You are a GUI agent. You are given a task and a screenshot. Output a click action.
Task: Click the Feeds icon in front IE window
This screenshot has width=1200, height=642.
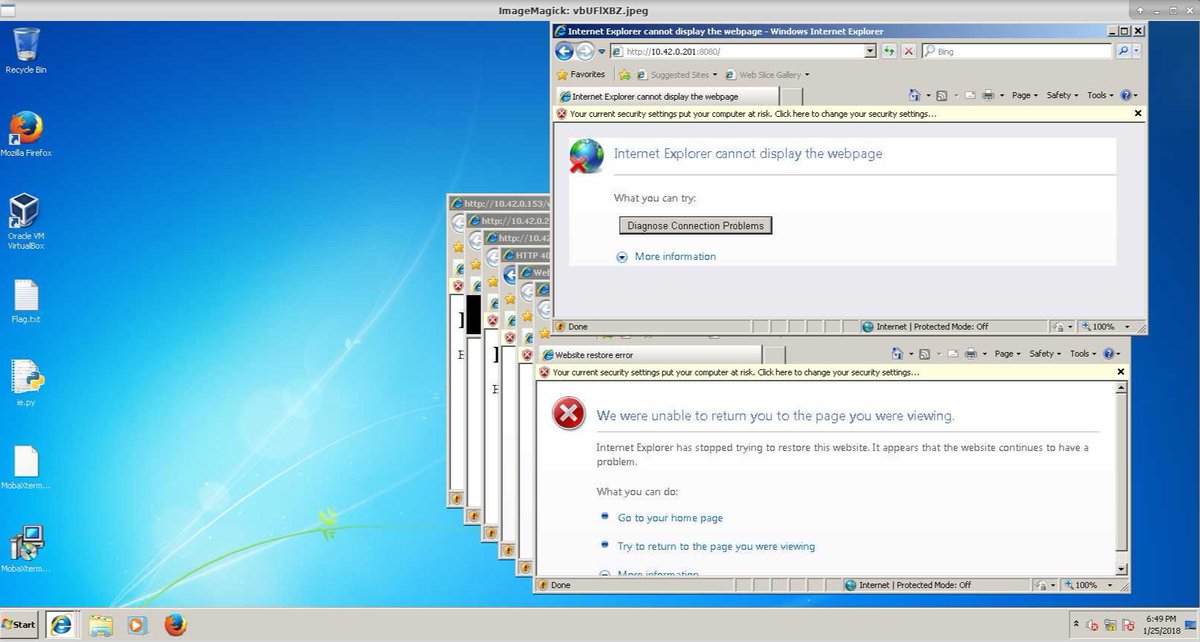coord(941,96)
